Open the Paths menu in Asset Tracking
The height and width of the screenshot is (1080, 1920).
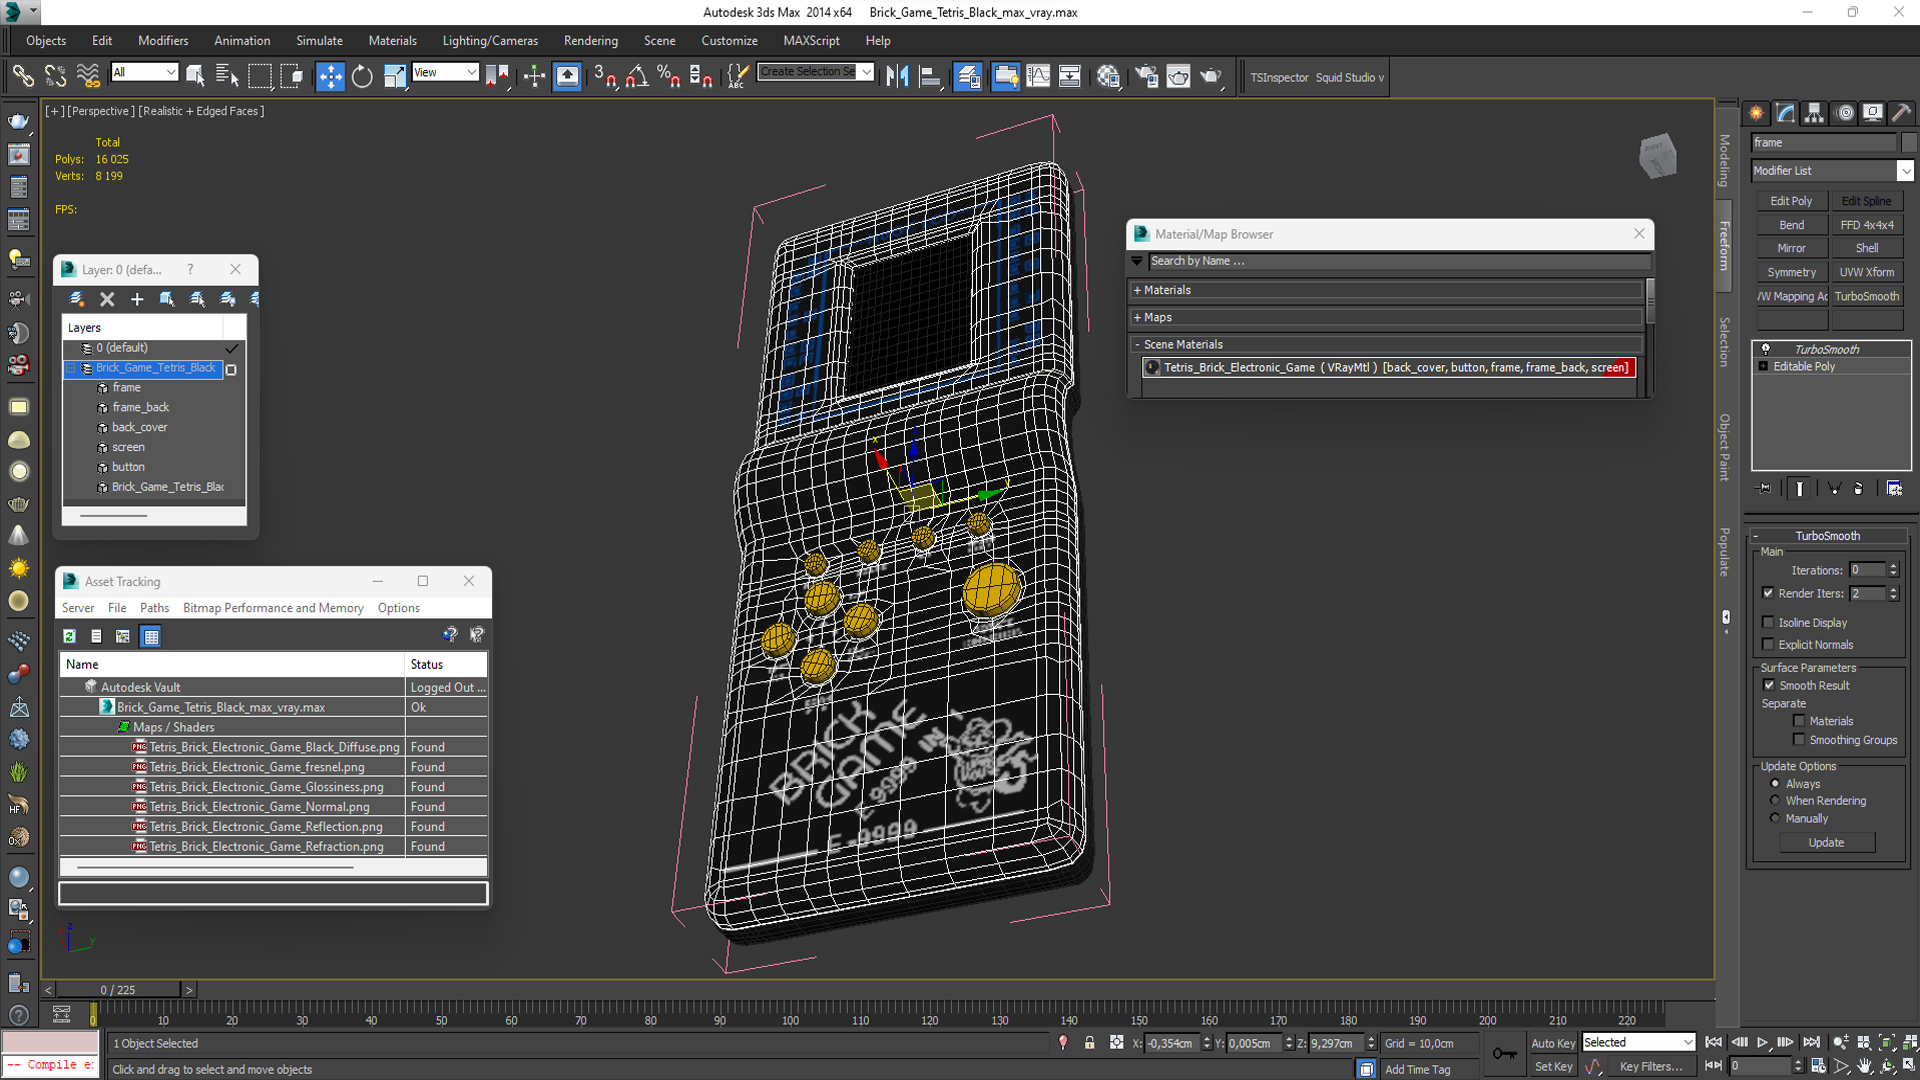pyautogui.click(x=154, y=608)
